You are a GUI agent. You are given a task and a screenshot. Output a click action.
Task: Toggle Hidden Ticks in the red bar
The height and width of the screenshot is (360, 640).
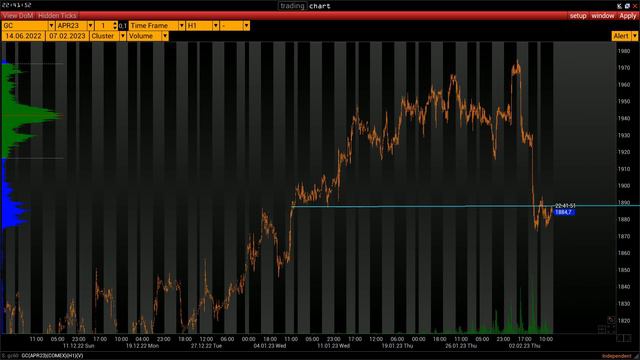(x=57, y=16)
